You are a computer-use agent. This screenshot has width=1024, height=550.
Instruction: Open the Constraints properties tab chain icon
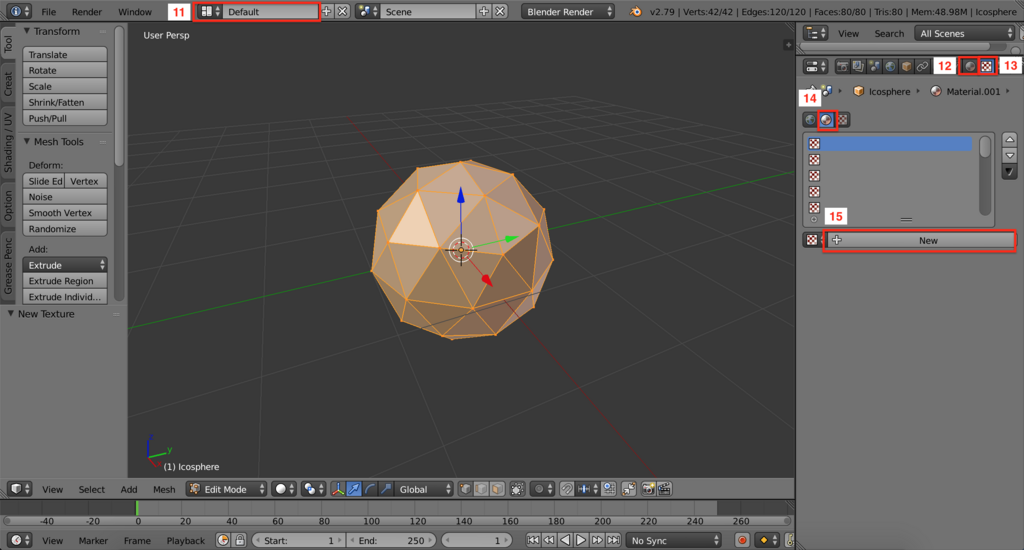tap(922, 67)
